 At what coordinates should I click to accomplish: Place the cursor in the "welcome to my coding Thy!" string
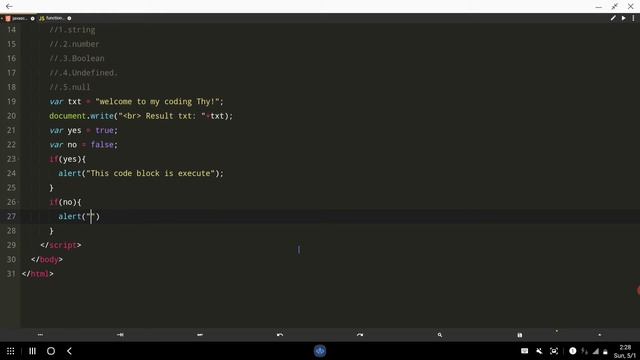[x=158, y=102]
